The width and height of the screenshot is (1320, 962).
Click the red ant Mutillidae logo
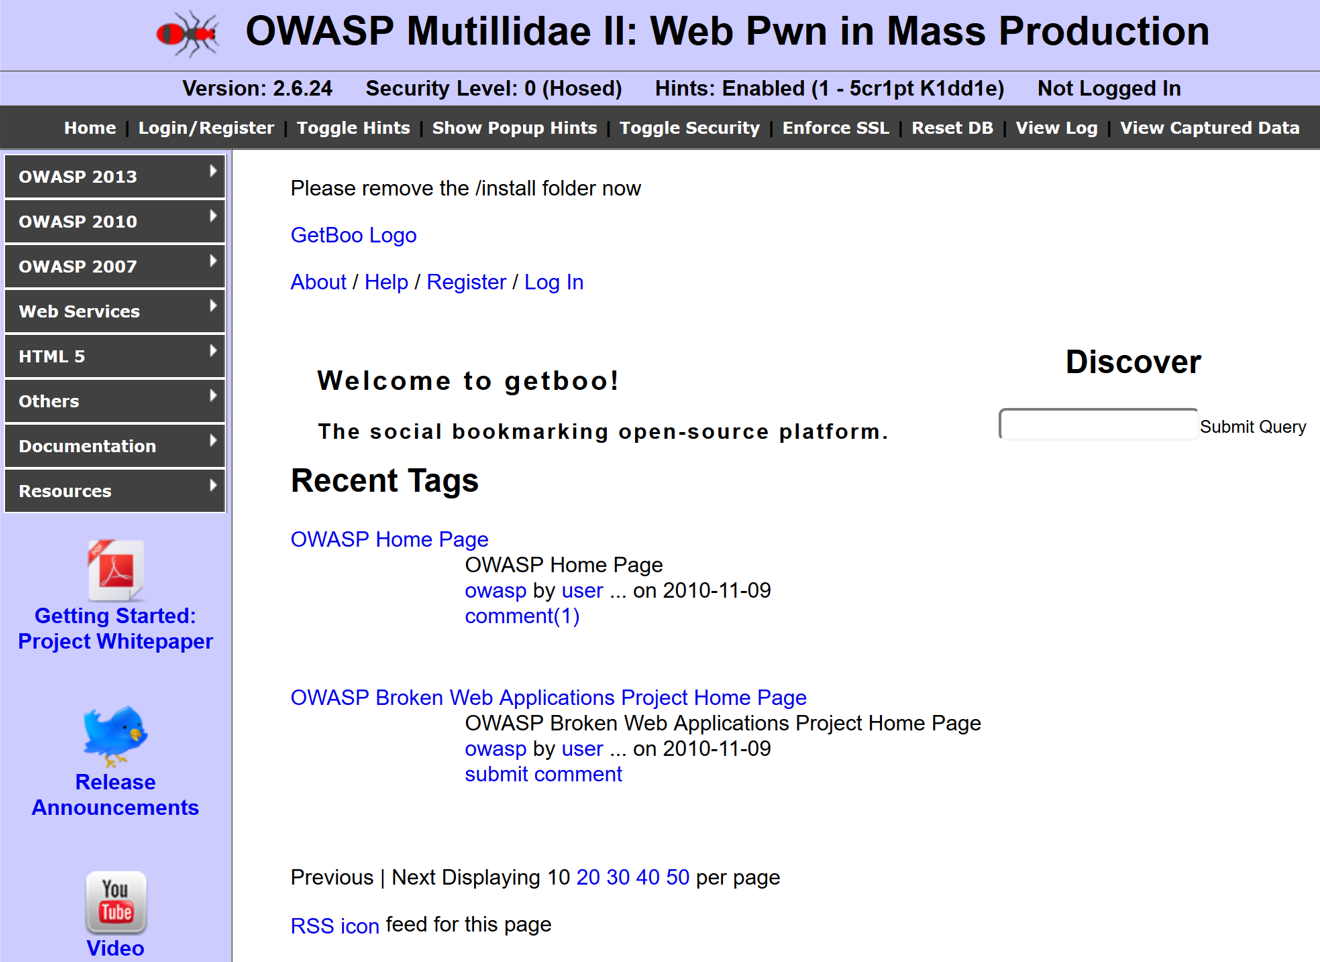[x=188, y=34]
